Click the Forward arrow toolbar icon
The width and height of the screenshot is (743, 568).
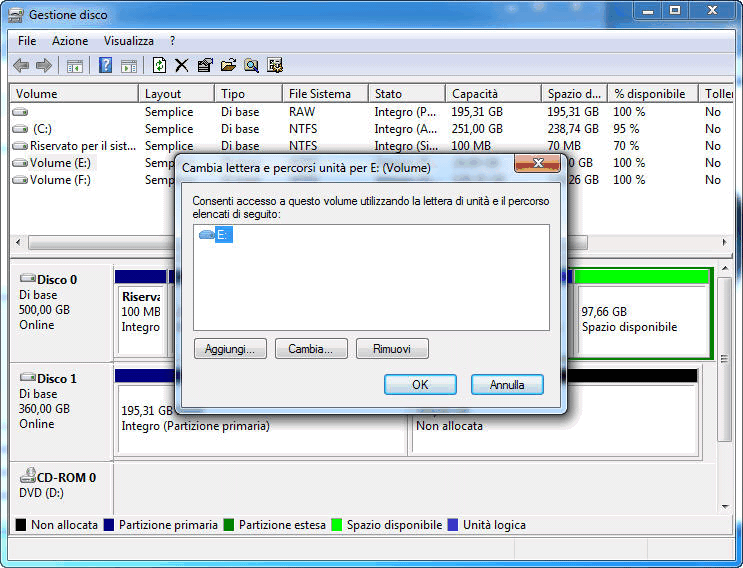click(x=44, y=65)
